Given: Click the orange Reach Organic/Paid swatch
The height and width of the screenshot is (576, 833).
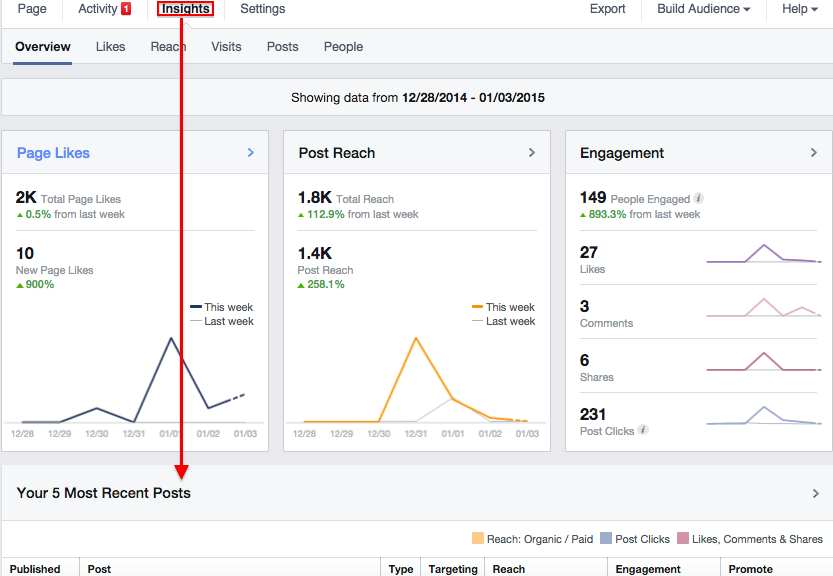Looking at the screenshot, I should (478, 539).
